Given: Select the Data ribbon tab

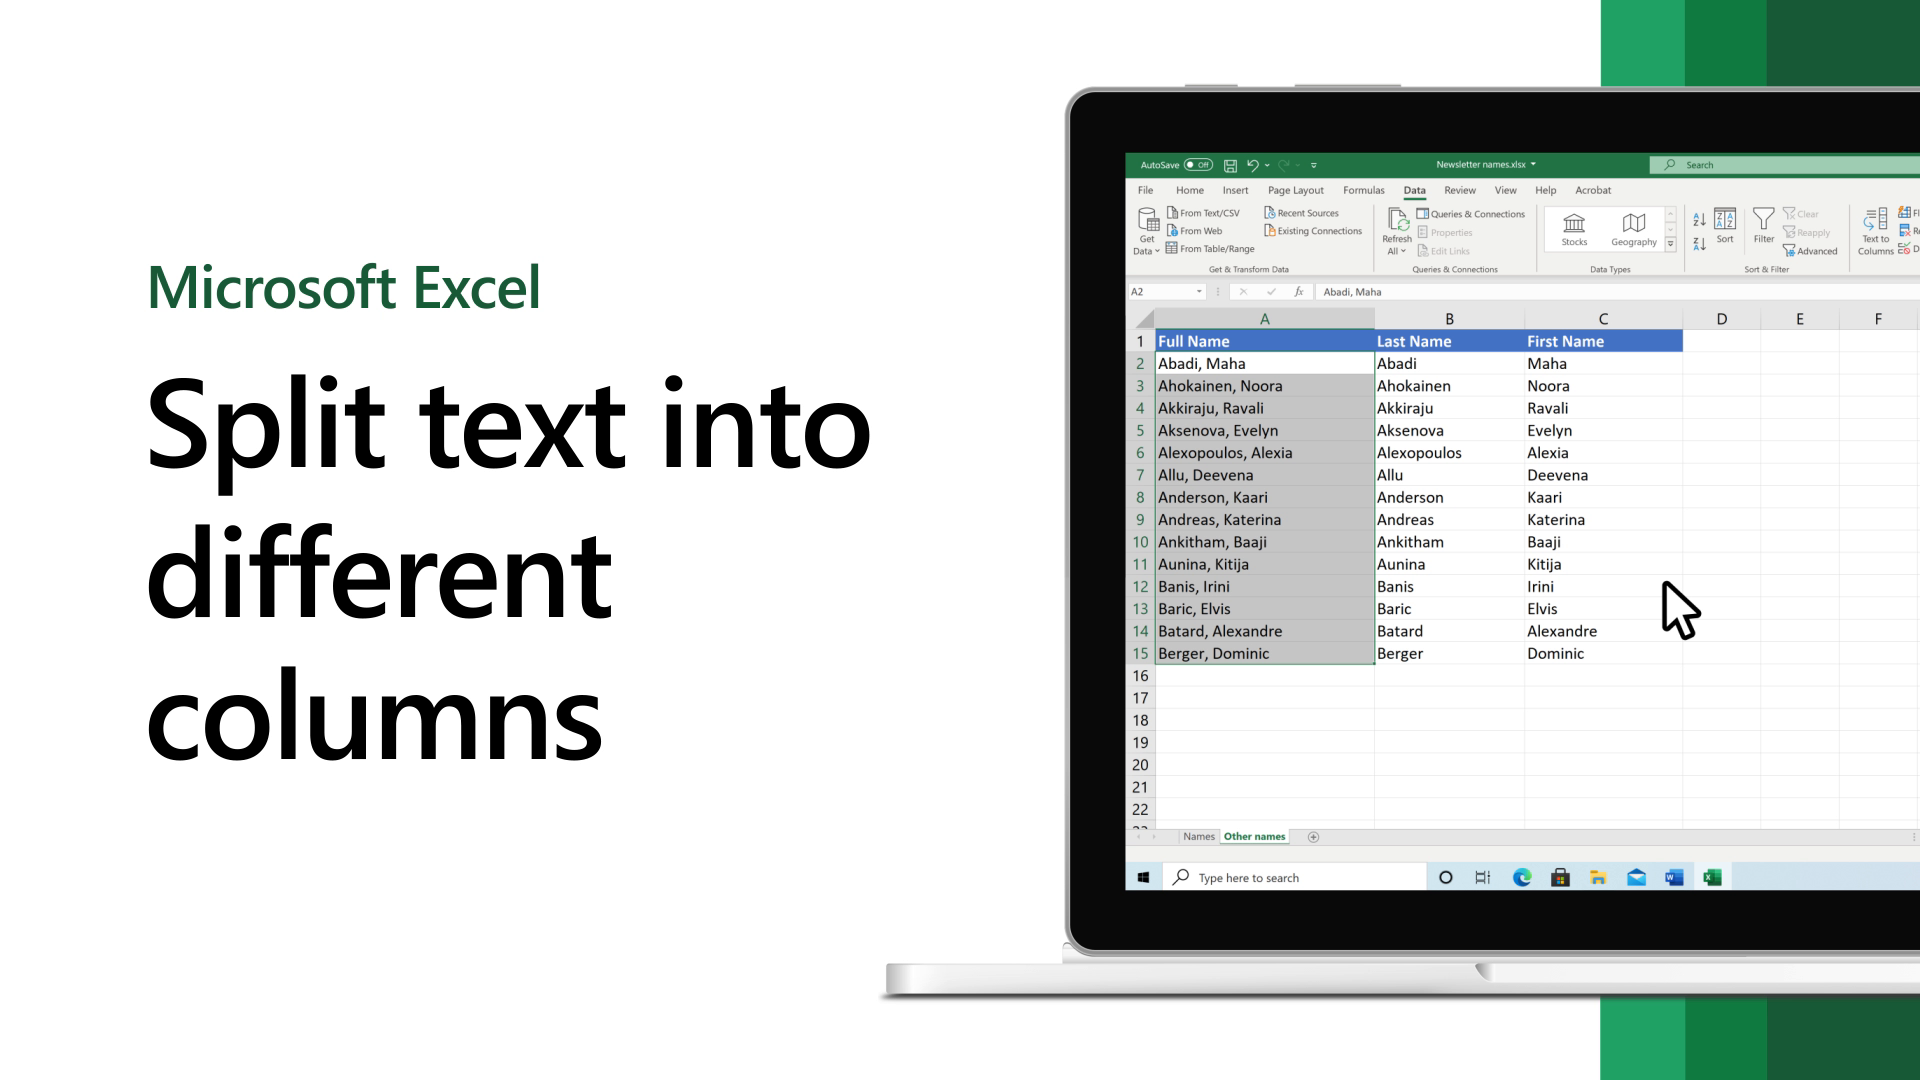Looking at the screenshot, I should point(1414,190).
